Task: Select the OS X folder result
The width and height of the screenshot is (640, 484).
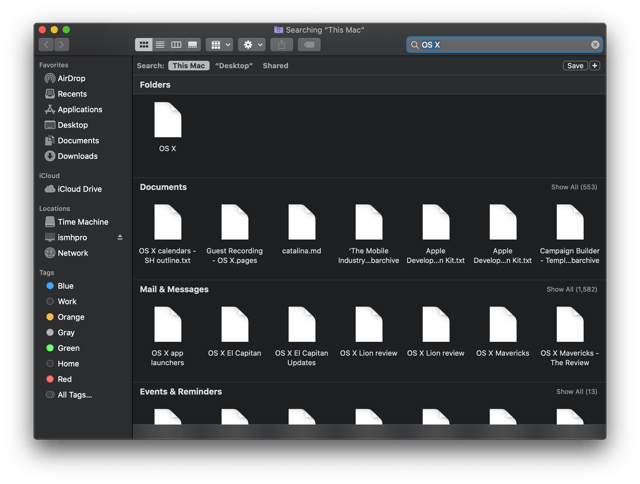Action: coord(167,127)
